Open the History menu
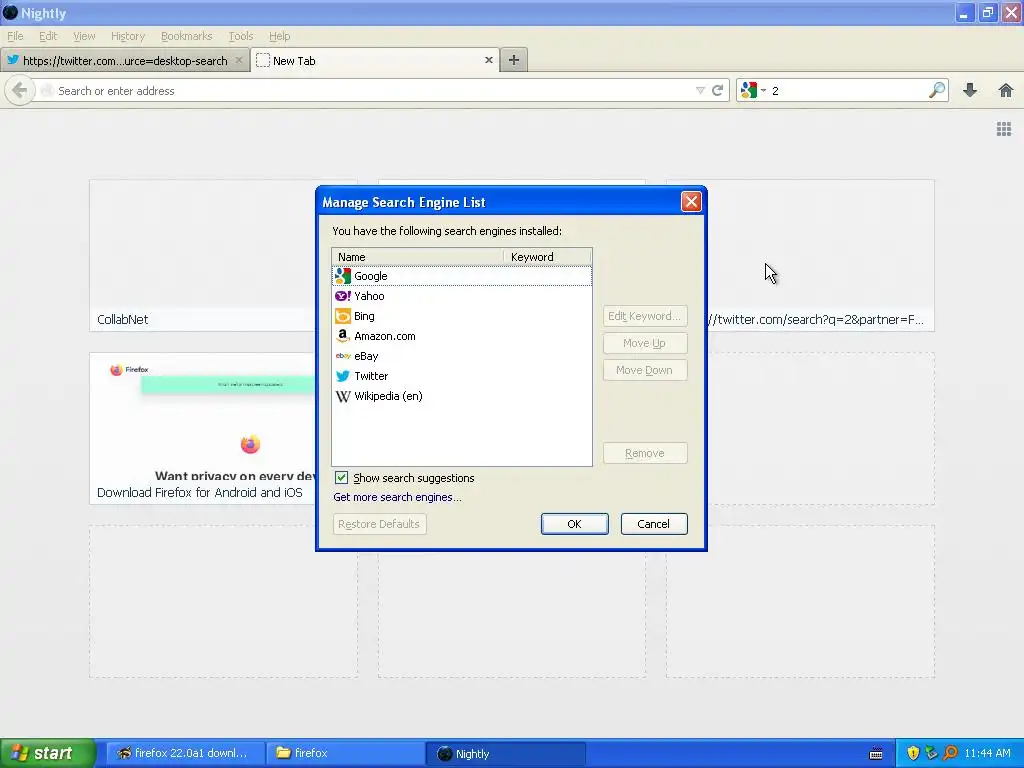Screen dimensions: 1024x768 tap(128, 36)
